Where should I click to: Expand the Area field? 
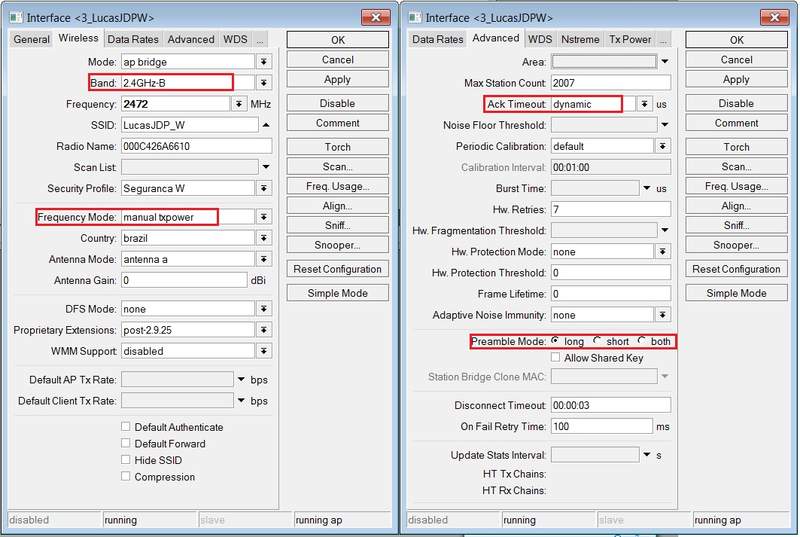point(665,61)
